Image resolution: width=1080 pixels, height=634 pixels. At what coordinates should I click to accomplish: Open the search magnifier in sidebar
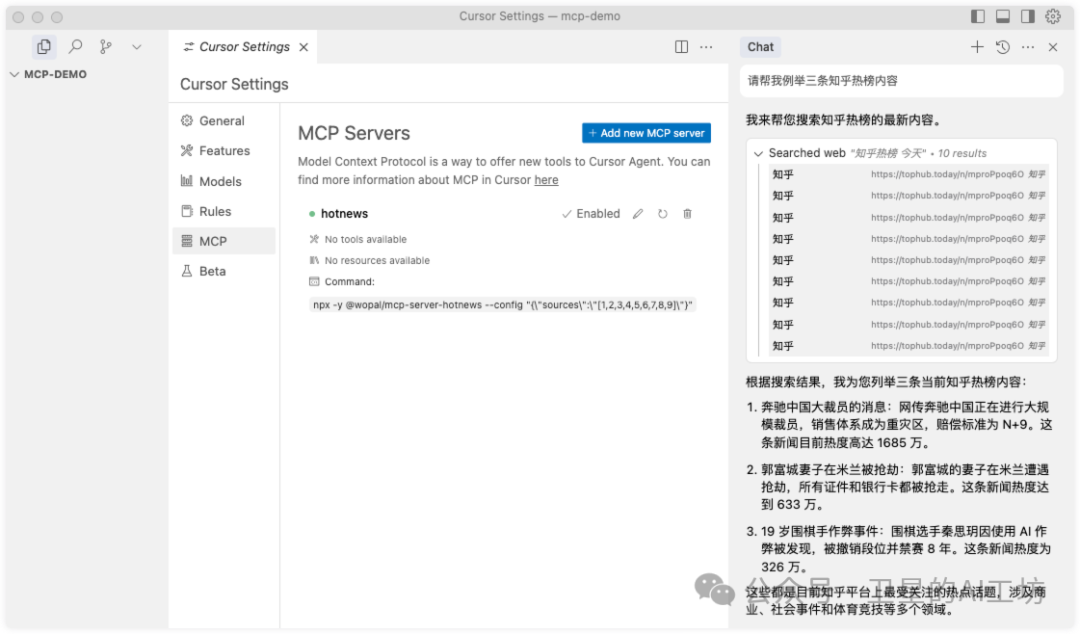(75, 47)
